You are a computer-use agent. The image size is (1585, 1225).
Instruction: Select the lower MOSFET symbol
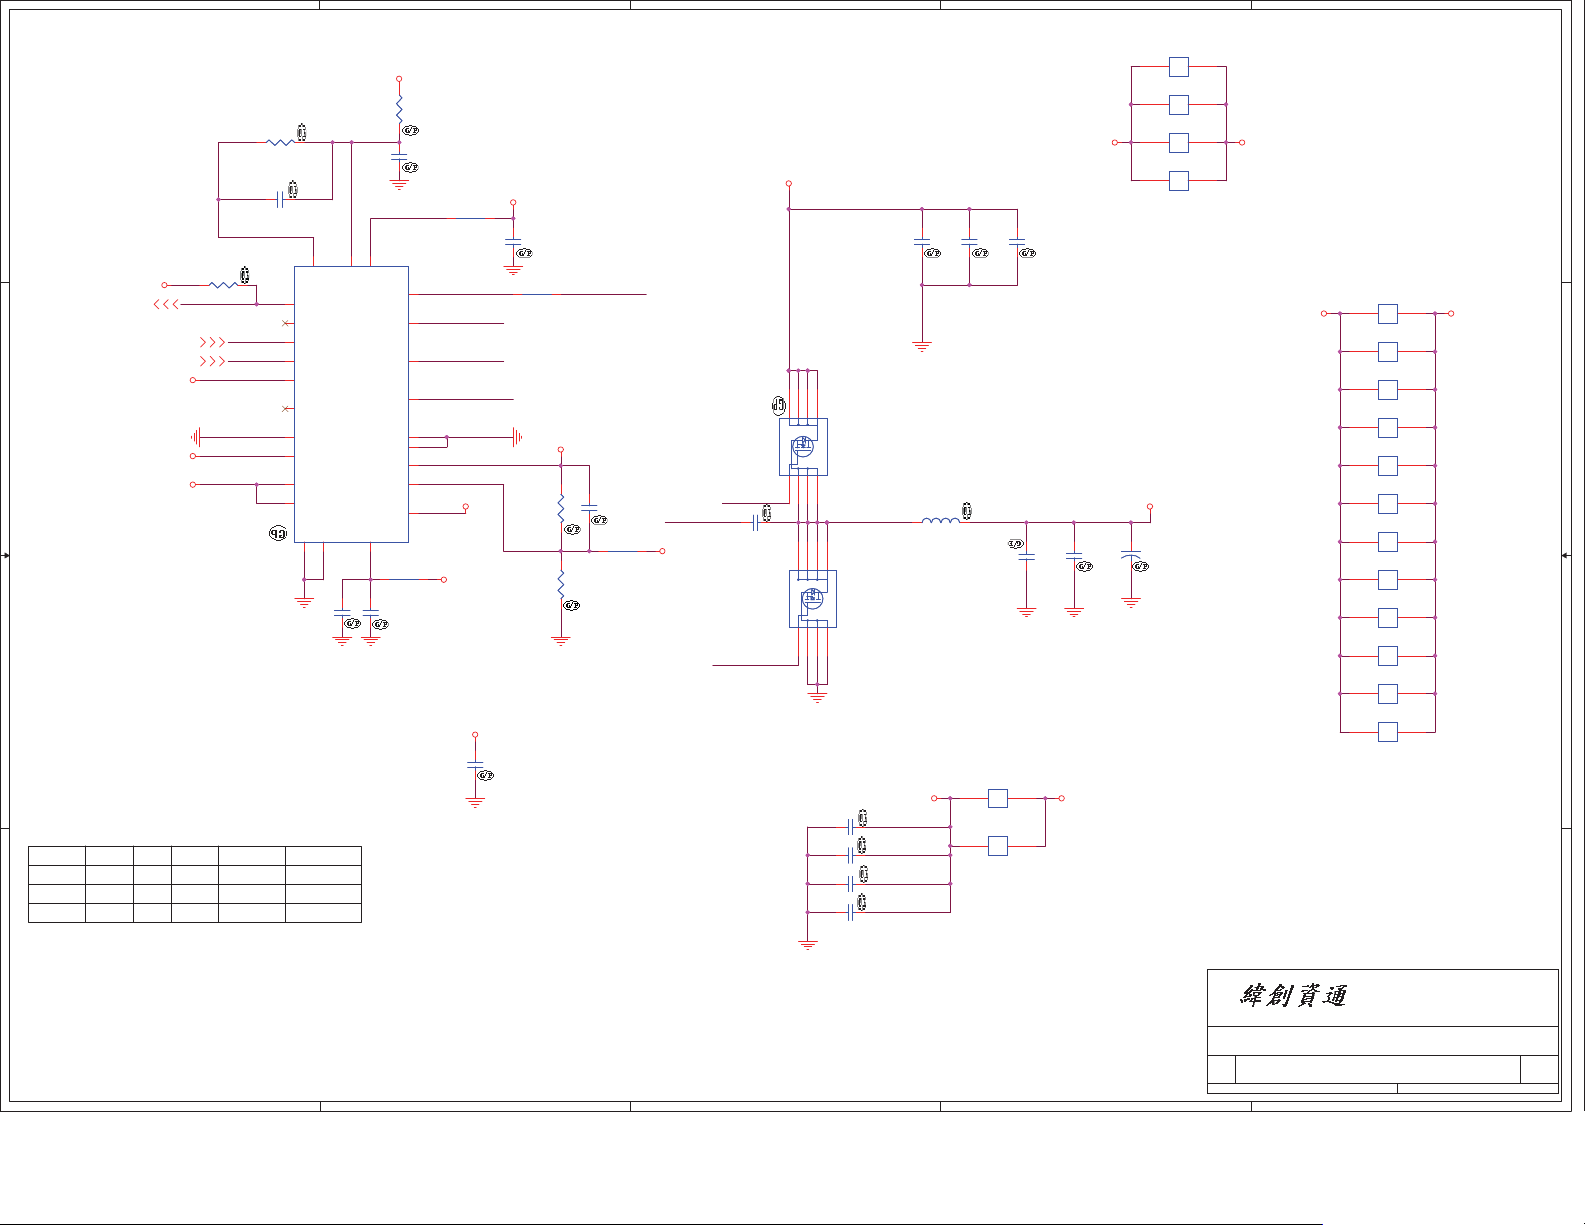click(x=812, y=599)
